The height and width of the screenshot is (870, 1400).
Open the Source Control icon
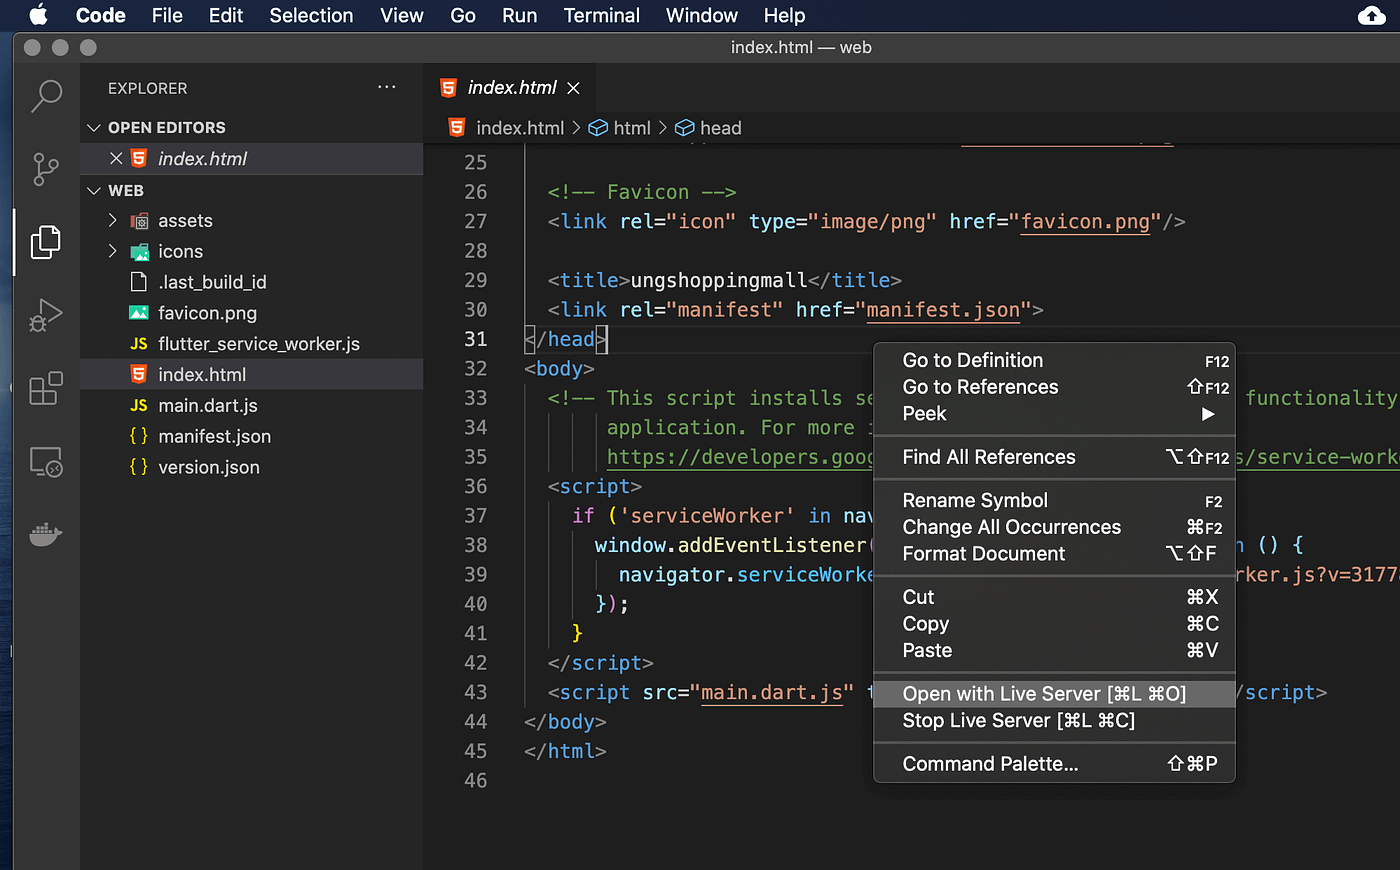[x=45, y=168]
